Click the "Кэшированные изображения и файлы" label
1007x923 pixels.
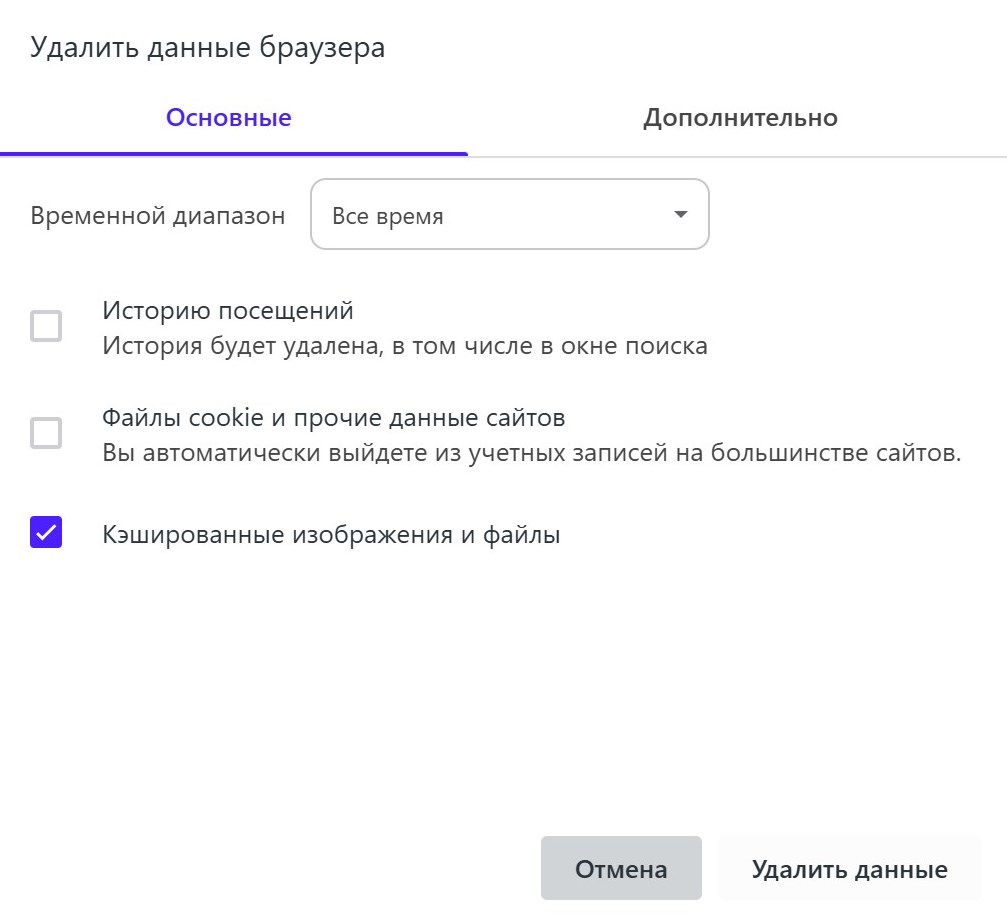[x=331, y=535]
